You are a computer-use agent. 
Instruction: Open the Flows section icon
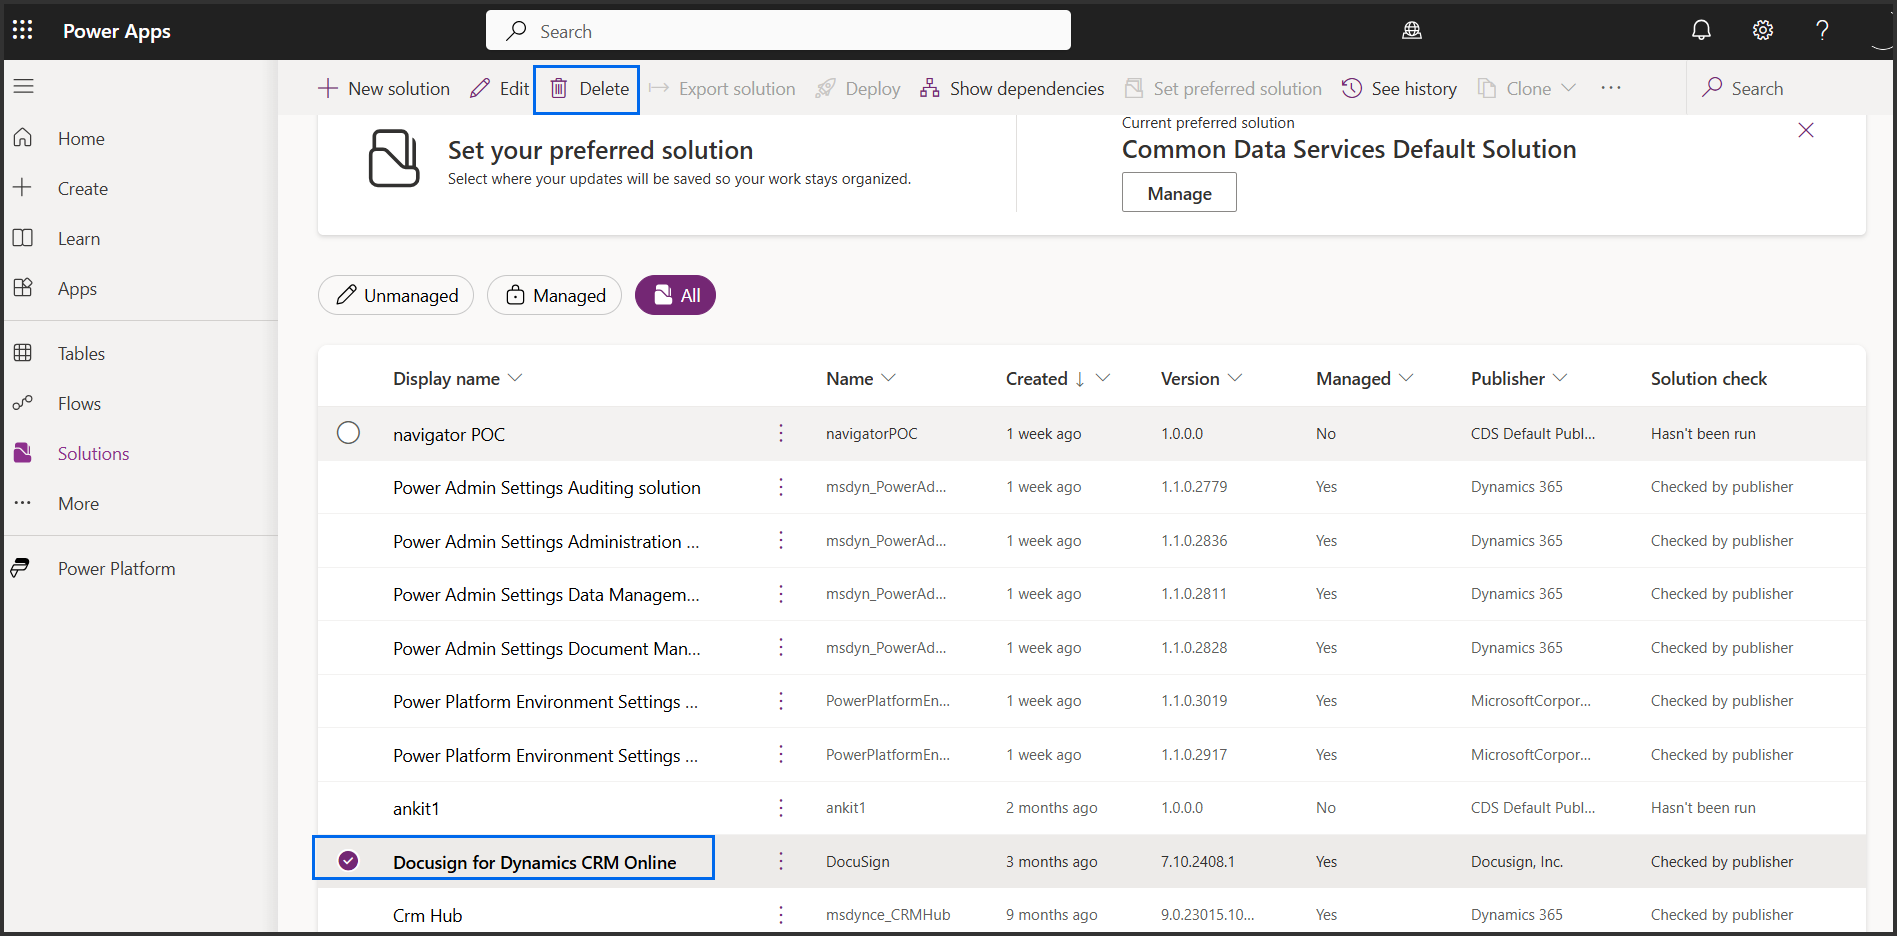pyautogui.click(x=22, y=403)
